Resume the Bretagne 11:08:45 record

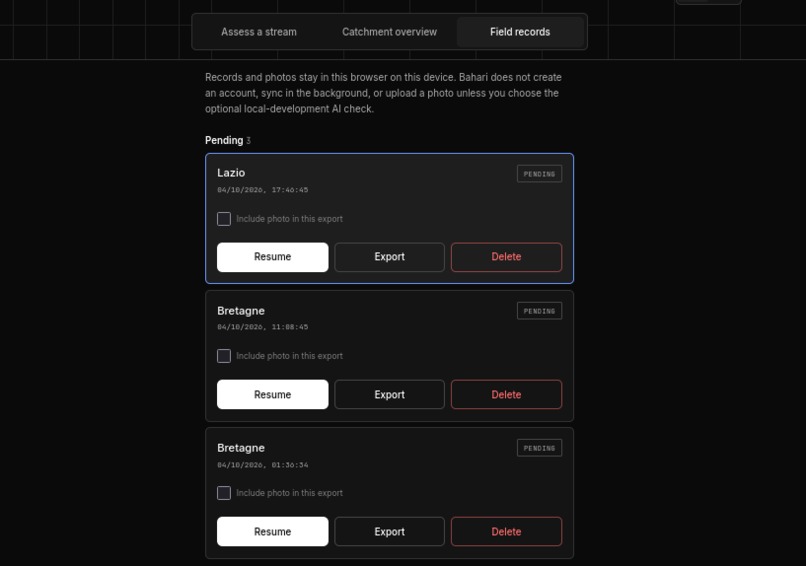[272, 394]
